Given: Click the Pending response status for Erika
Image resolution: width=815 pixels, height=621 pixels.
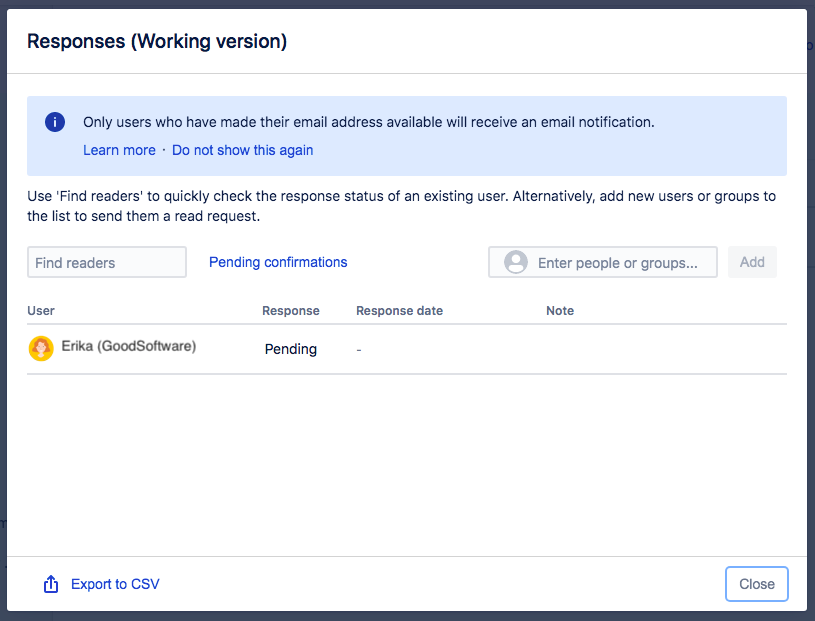Looking at the screenshot, I should pyautogui.click(x=291, y=349).
